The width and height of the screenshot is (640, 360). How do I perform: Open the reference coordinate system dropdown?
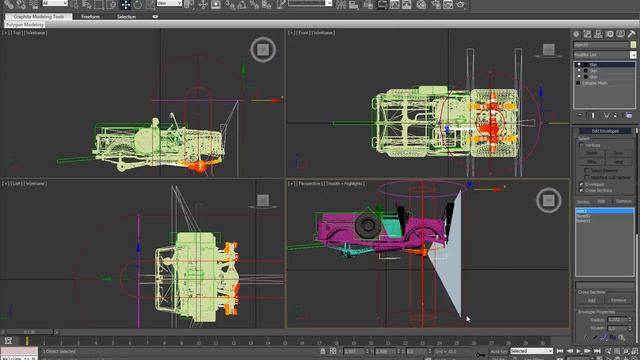click(x=169, y=3)
